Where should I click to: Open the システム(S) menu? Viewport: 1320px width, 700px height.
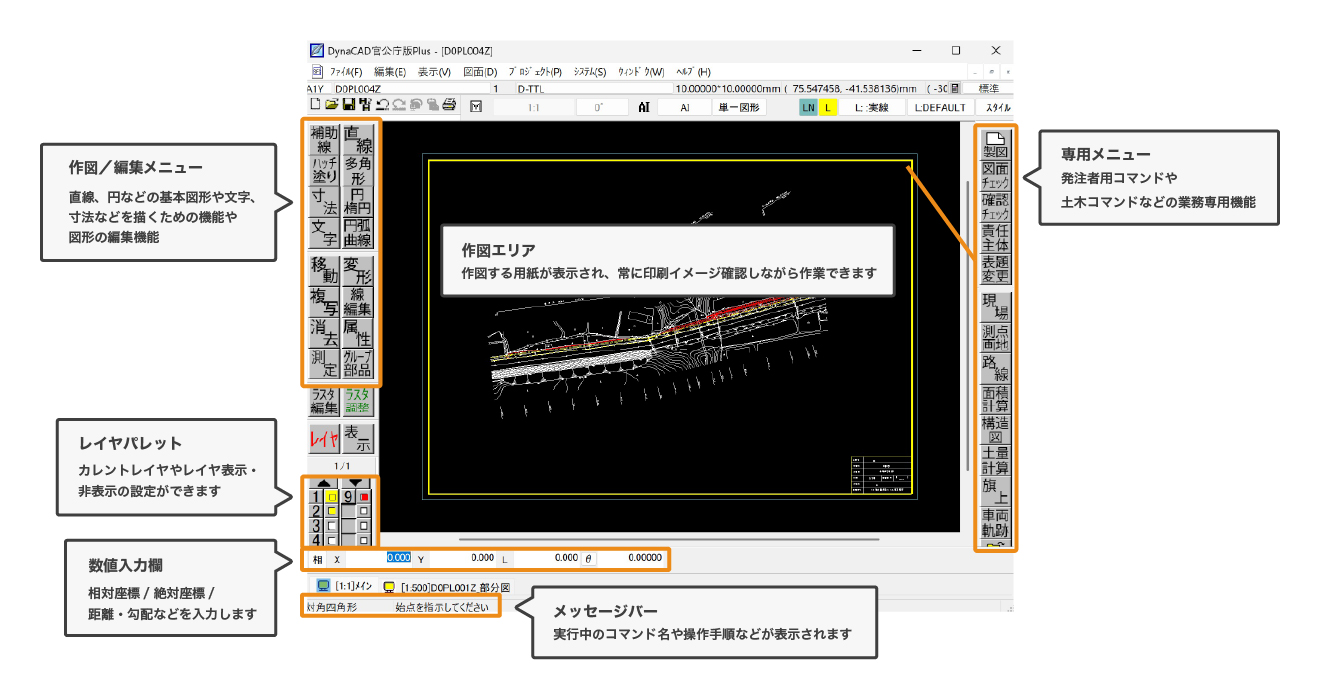590,72
